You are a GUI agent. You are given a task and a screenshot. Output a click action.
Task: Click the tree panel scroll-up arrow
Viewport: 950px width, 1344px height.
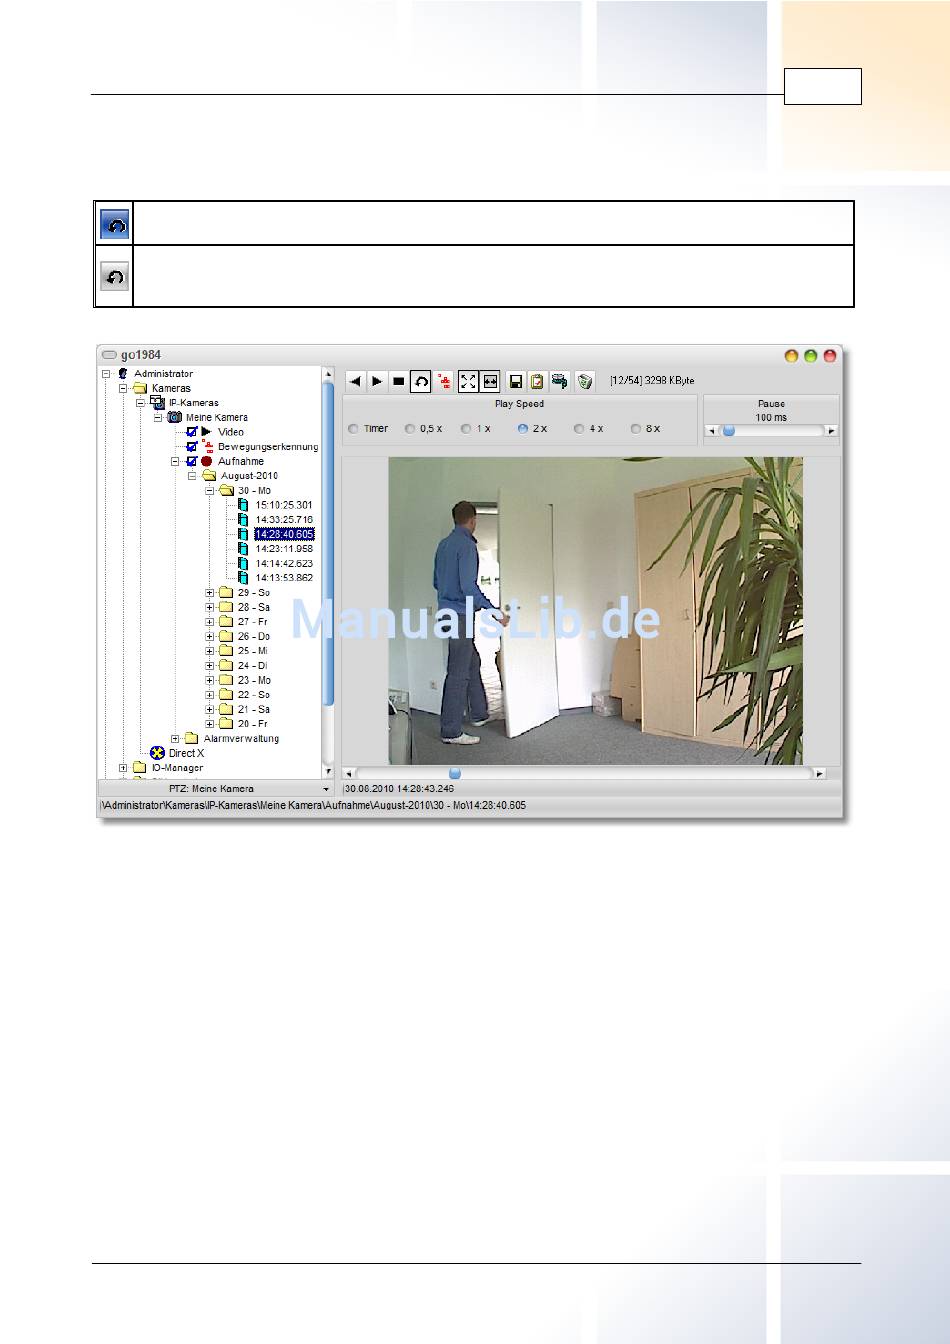click(328, 373)
